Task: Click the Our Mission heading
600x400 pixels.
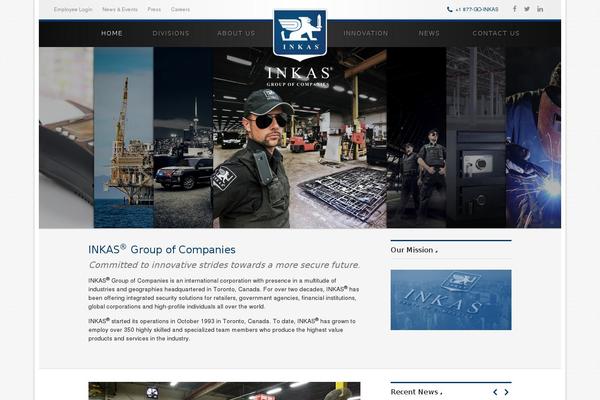Action: pos(414,250)
